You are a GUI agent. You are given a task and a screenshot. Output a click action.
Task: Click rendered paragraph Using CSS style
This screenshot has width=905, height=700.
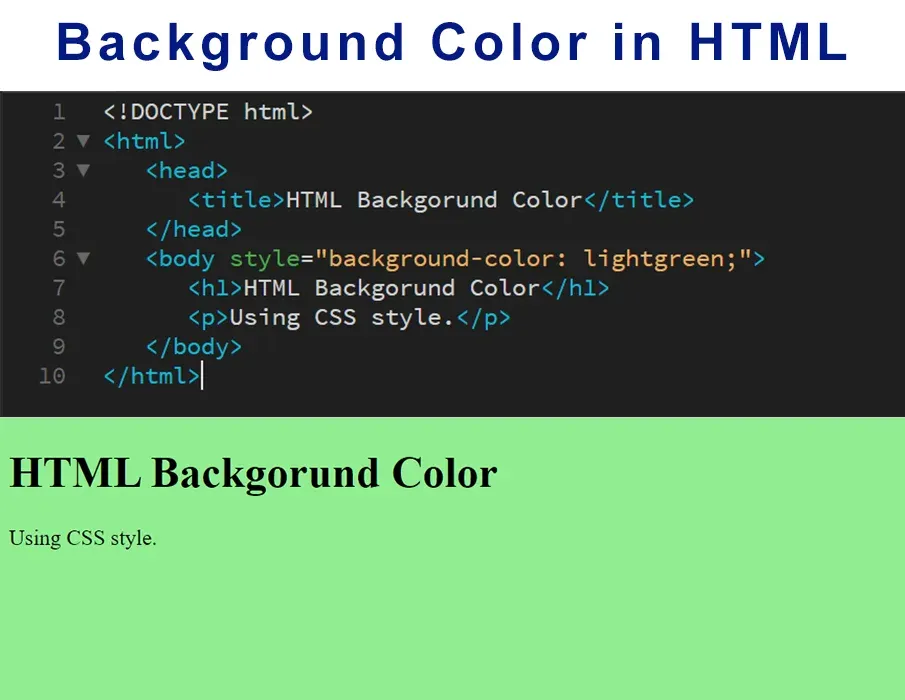click(x=83, y=538)
